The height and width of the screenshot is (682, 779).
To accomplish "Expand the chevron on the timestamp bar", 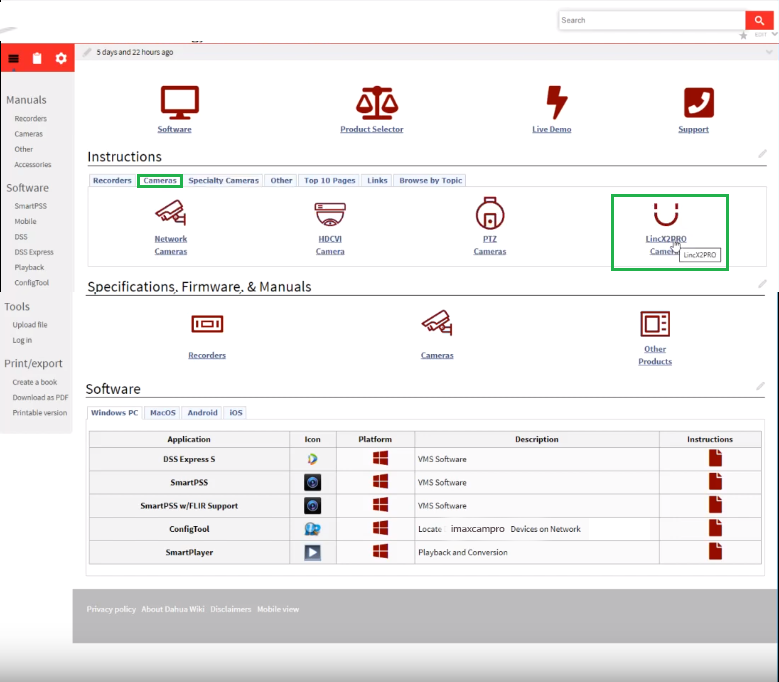I will (769, 52).
